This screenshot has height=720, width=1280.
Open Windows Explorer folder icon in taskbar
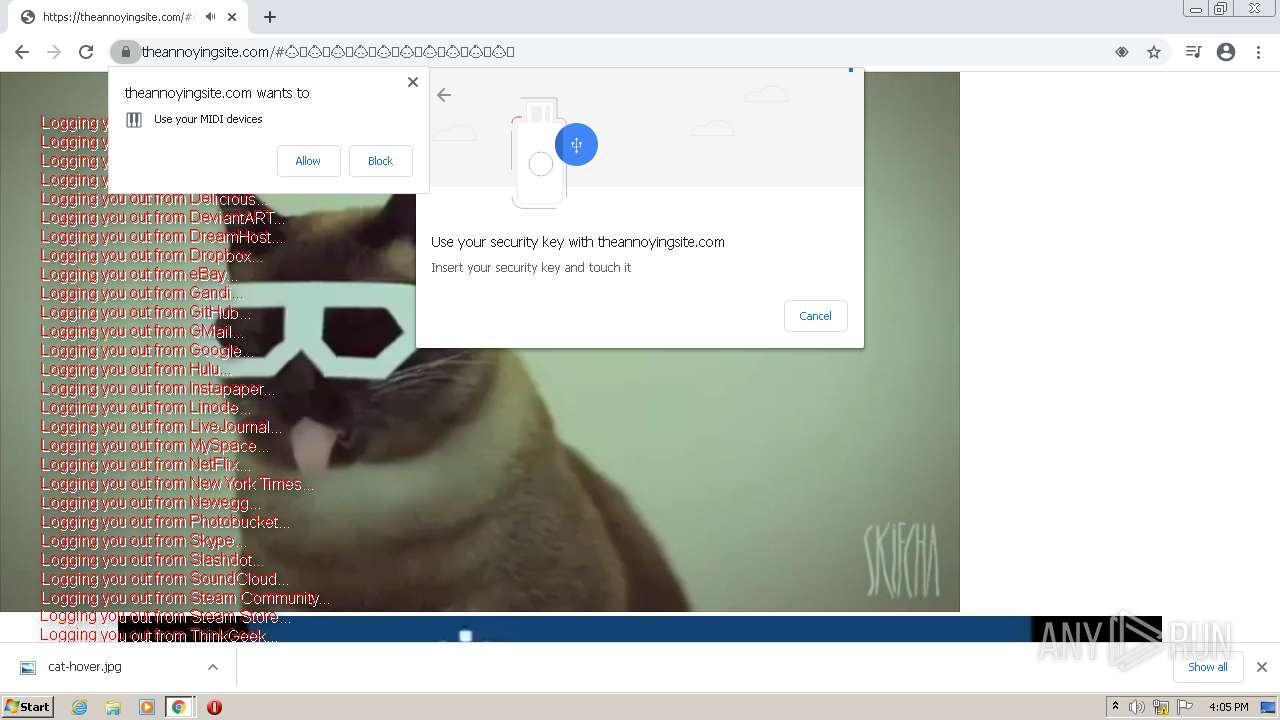[x=113, y=707]
